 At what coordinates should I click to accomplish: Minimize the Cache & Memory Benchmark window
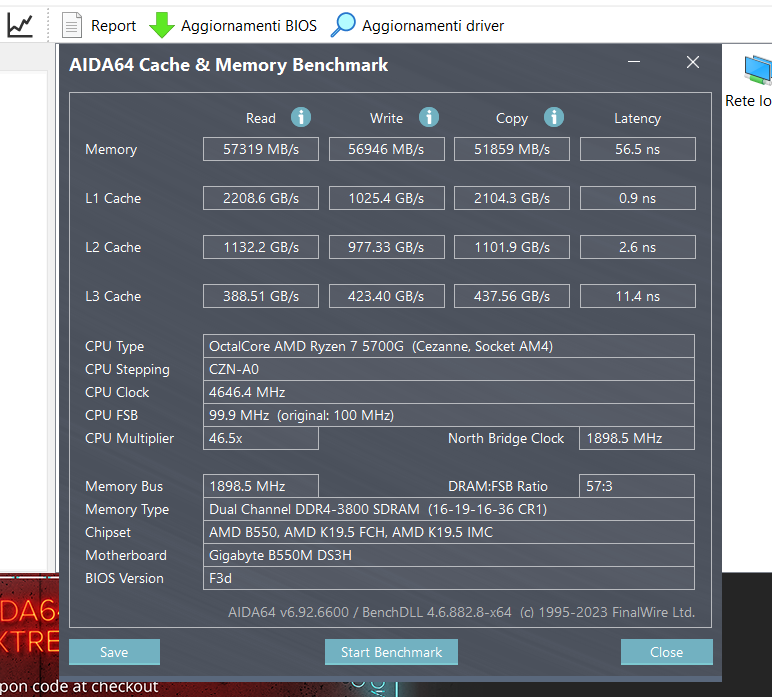click(x=634, y=62)
